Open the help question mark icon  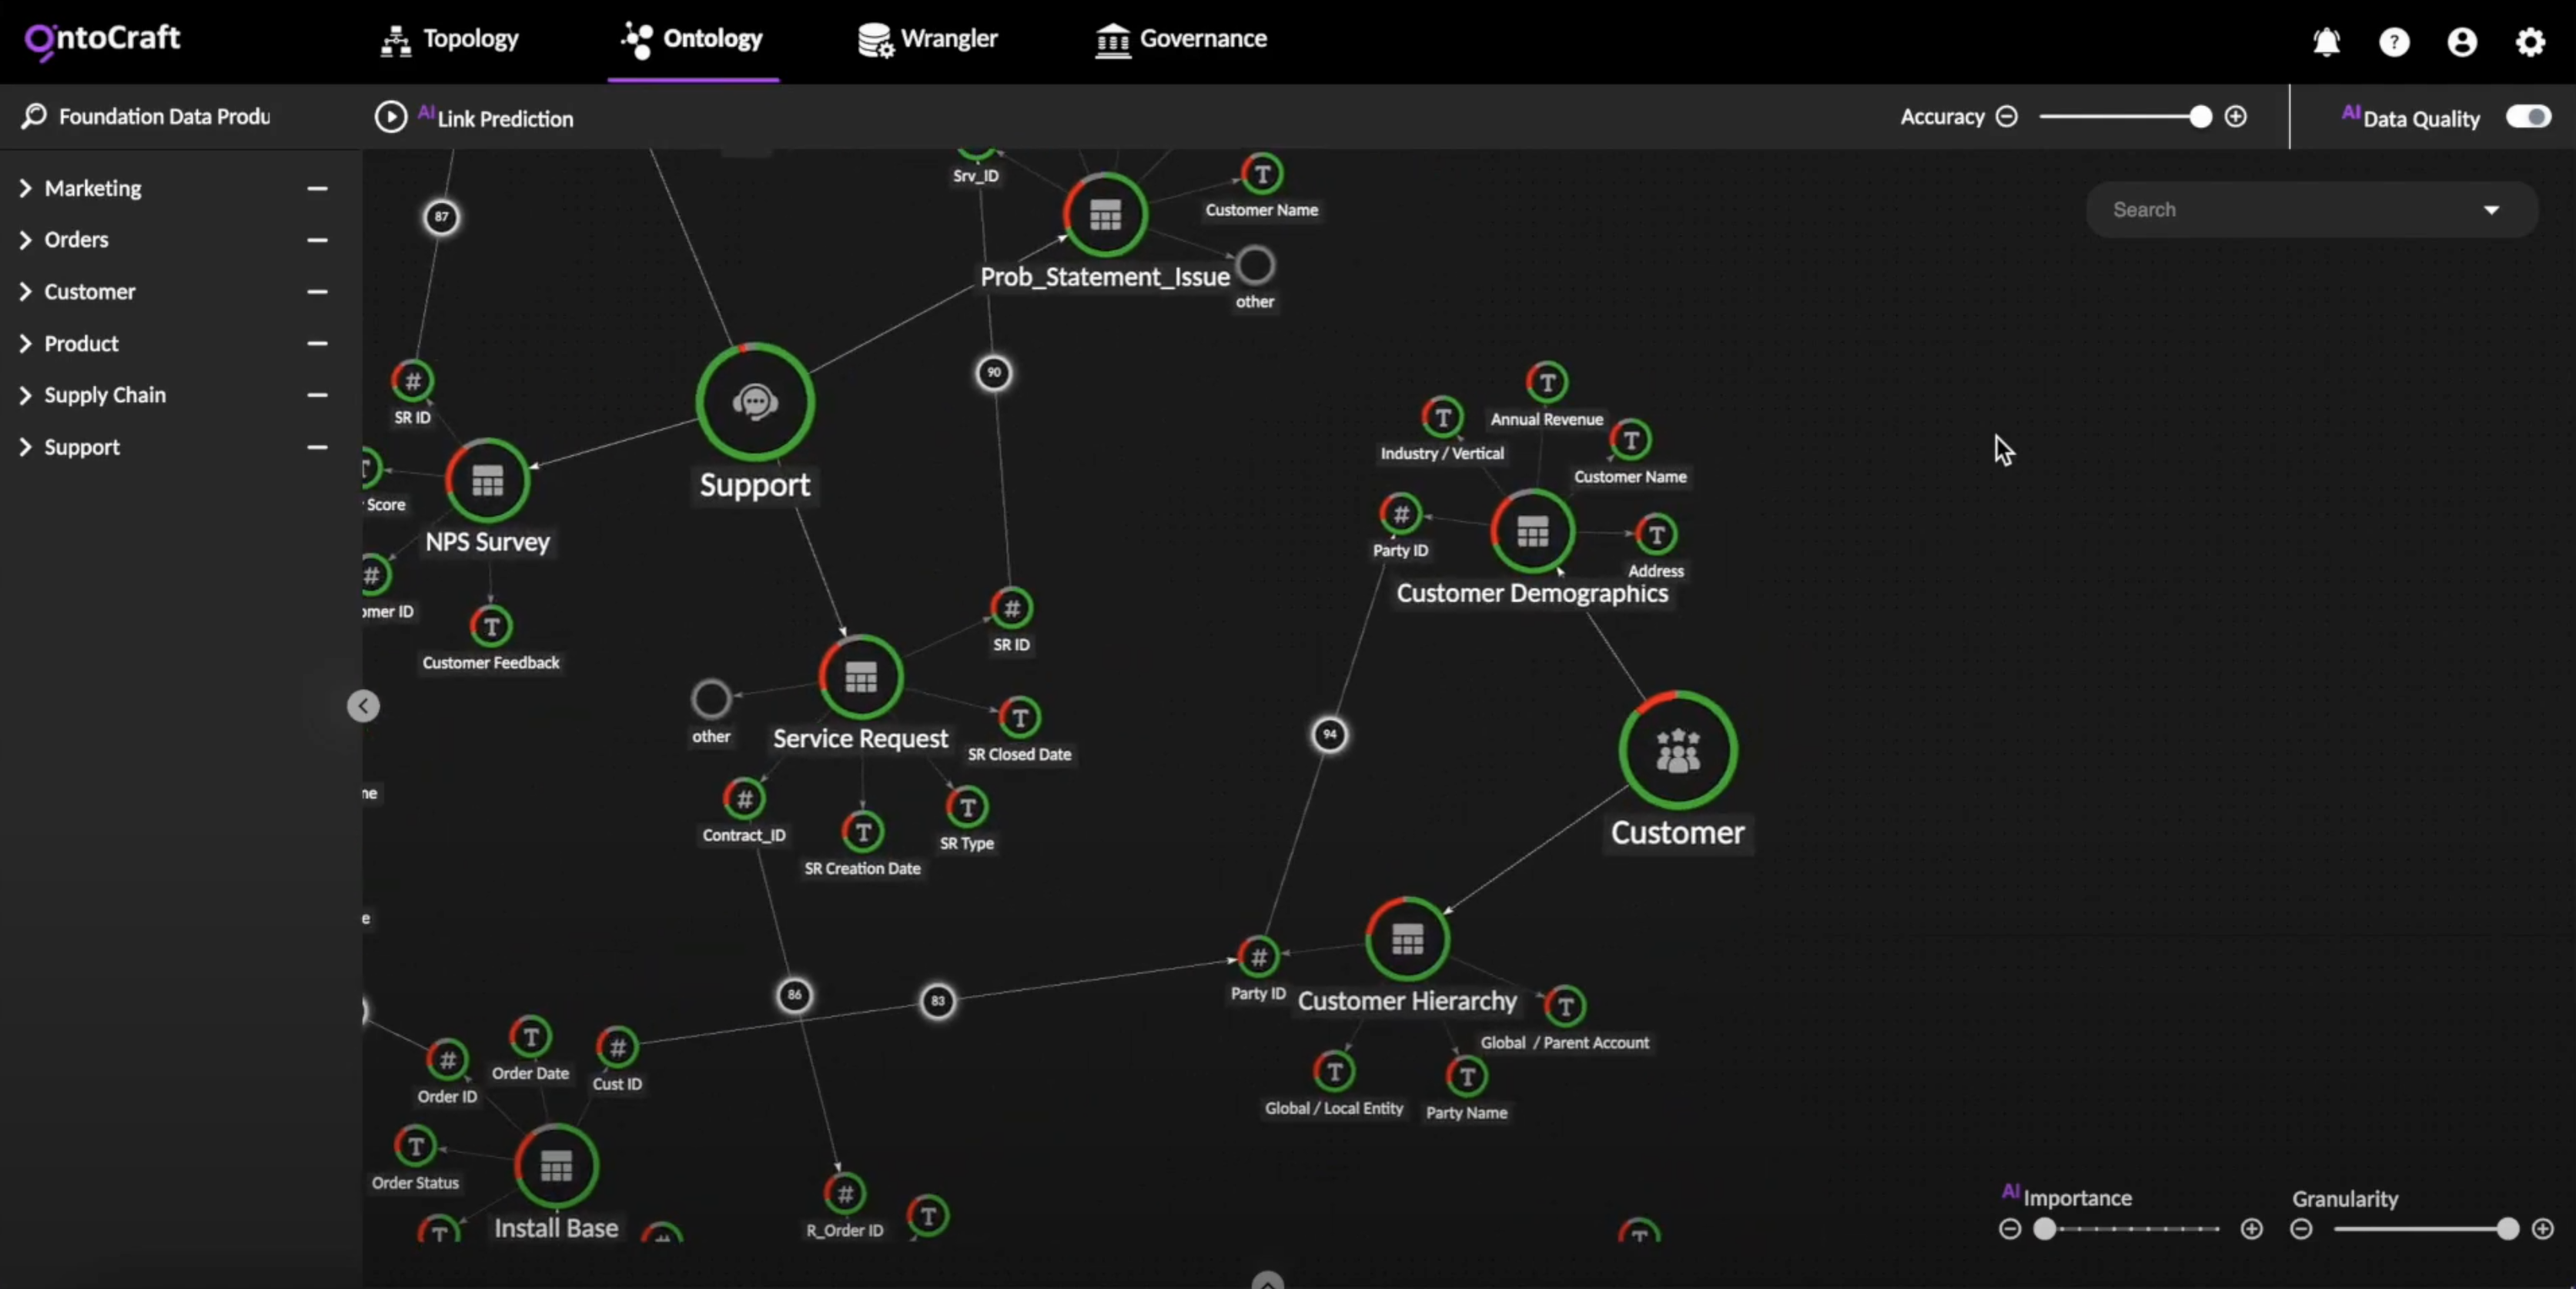coord(2394,42)
